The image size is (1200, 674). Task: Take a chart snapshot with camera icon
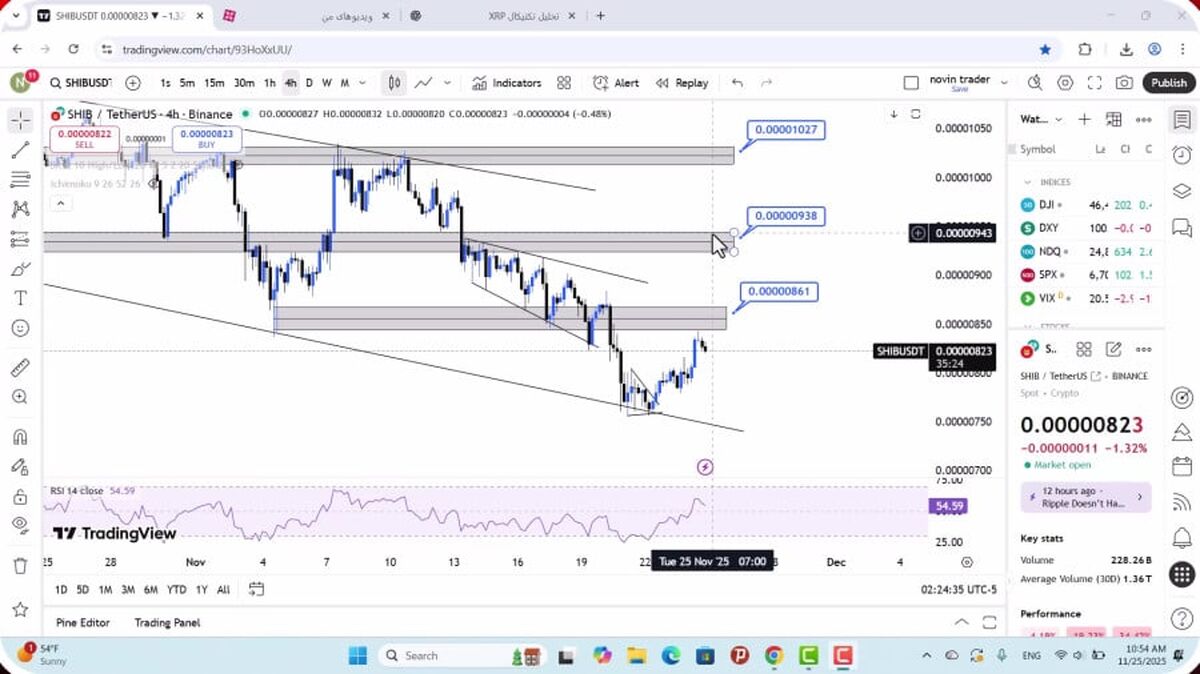click(x=1125, y=83)
